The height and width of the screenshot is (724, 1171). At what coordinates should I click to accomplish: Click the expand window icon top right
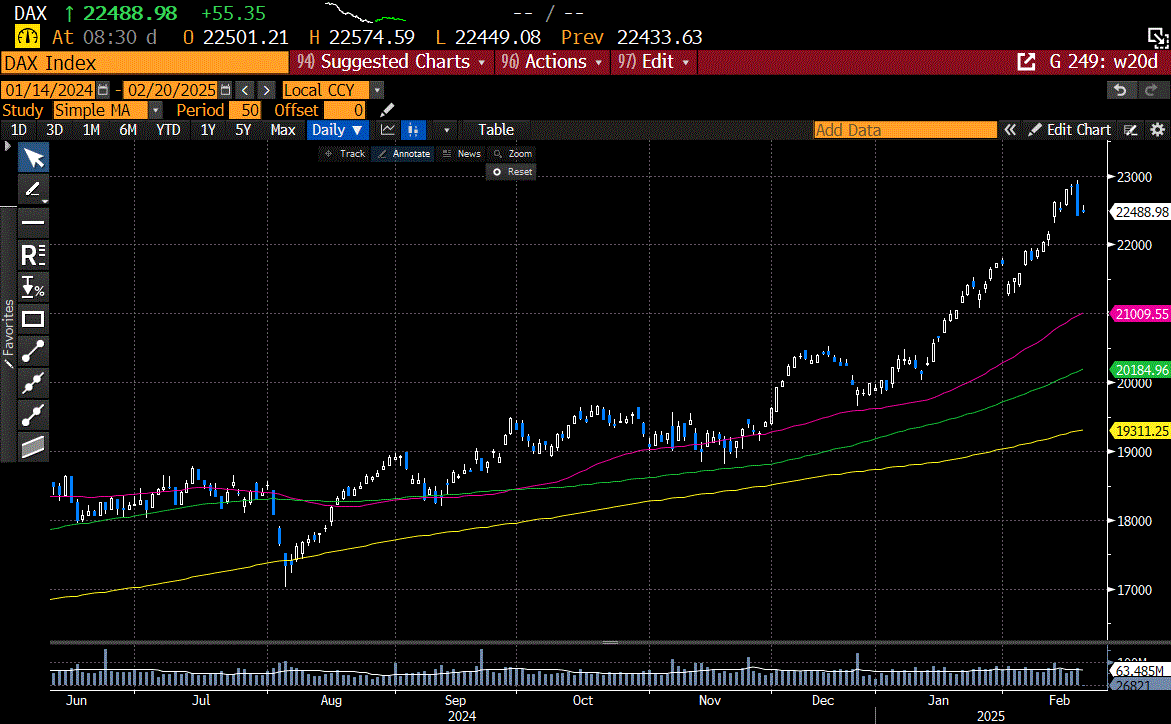pyautogui.click(x=1158, y=37)
